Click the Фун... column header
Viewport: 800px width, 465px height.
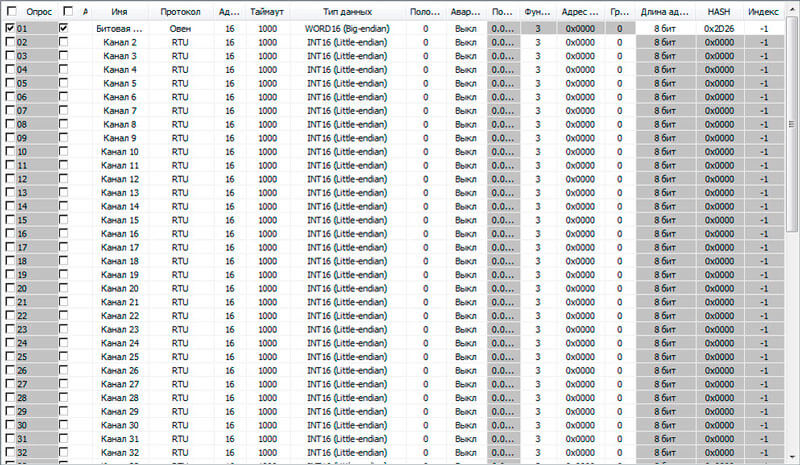pos(537,11)
